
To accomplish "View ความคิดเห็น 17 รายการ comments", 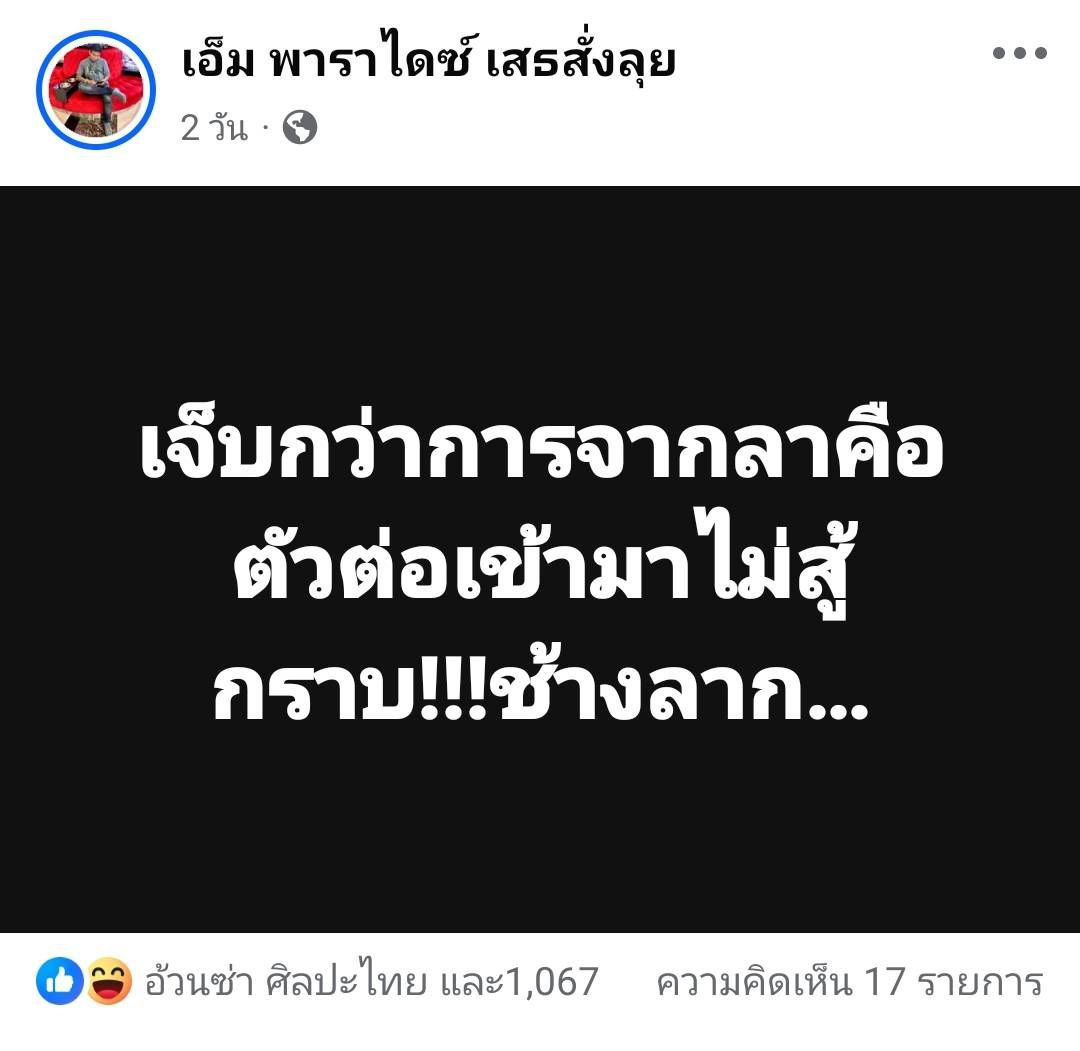I will (849, 981).
